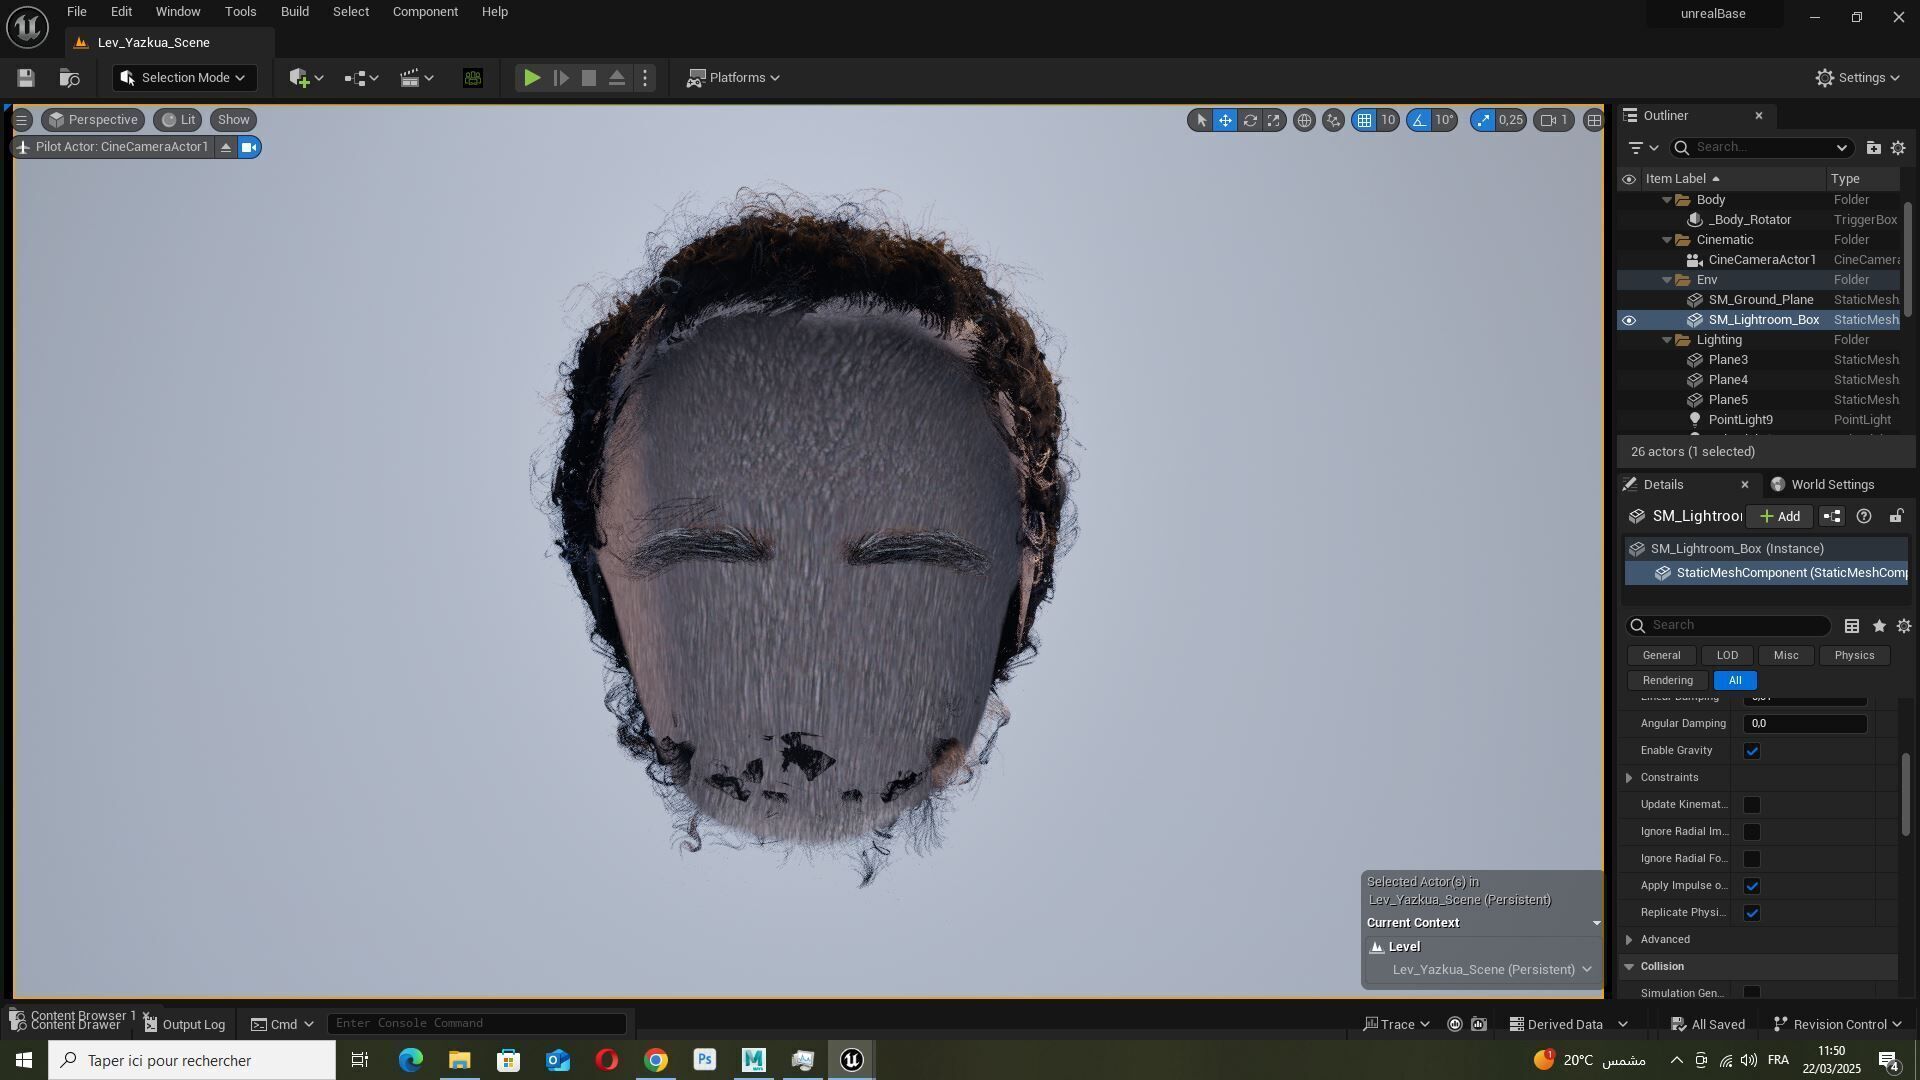Open Selection Mode dropdown
The height and width of the screenshot is (1080, 1920).
[x=183, y=78]
